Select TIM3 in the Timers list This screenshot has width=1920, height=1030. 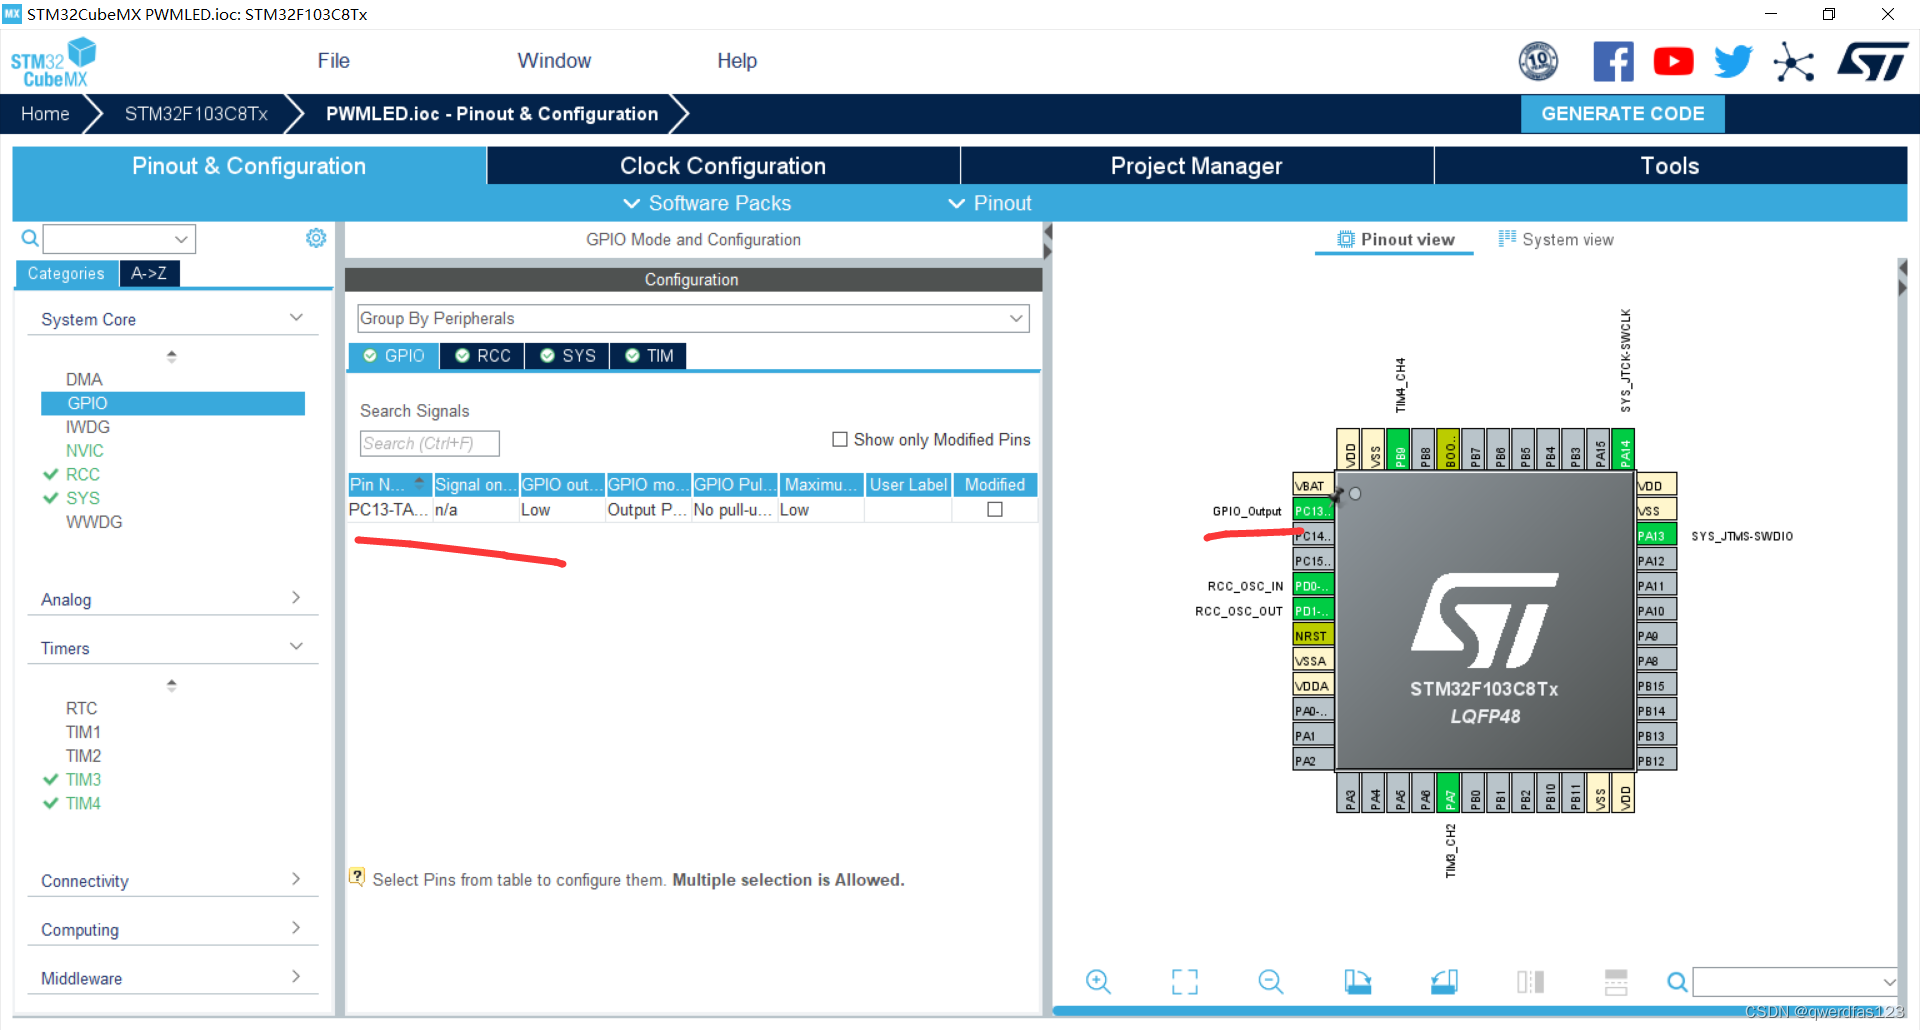83,780
